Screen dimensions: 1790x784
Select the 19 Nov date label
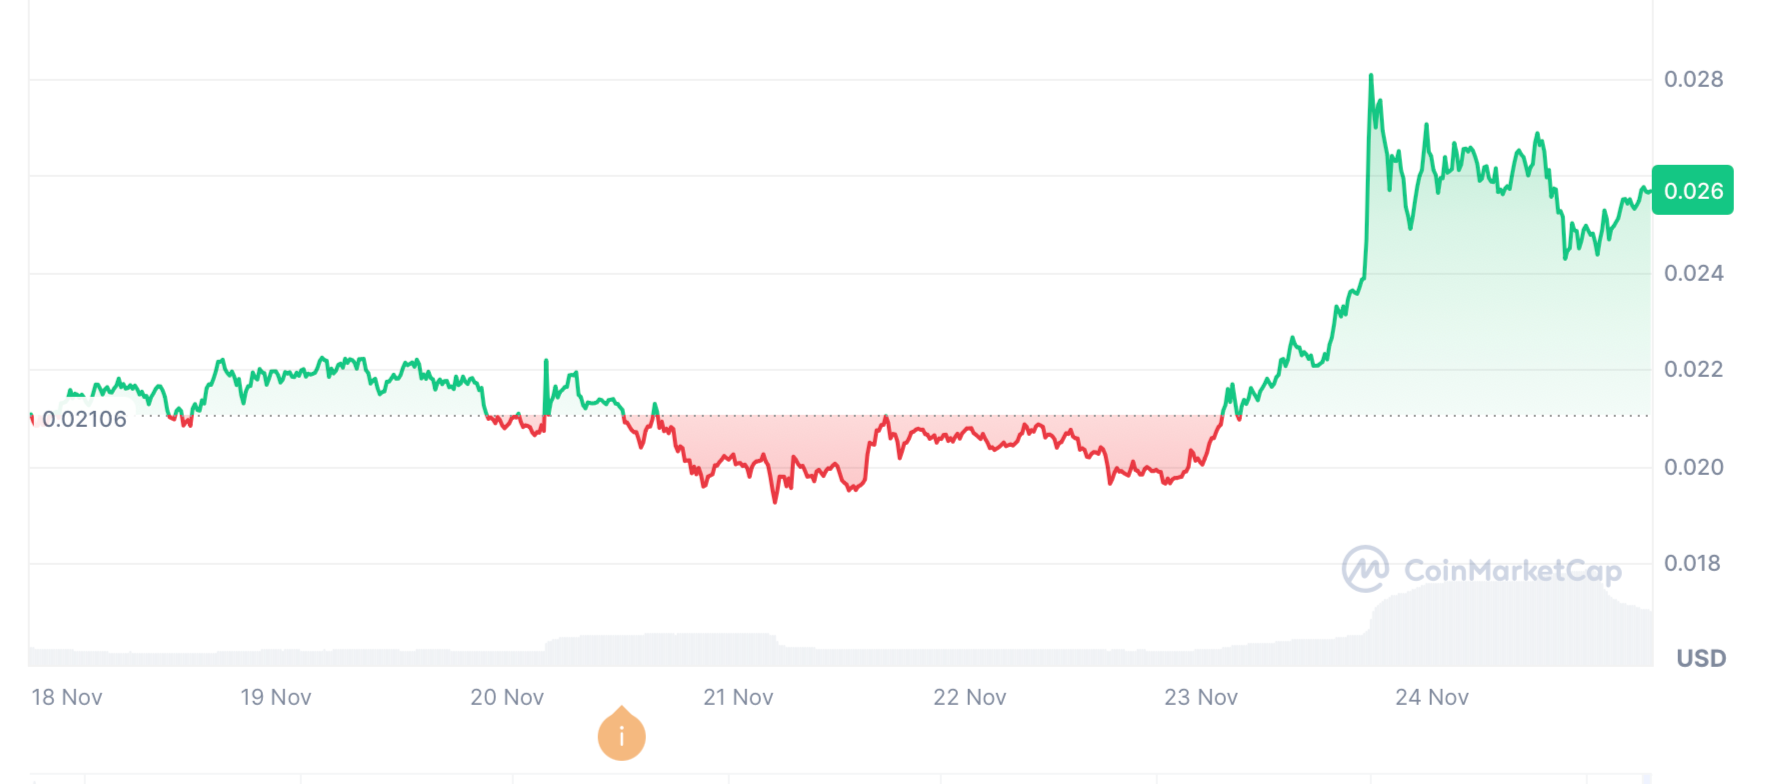coord(276,697)
